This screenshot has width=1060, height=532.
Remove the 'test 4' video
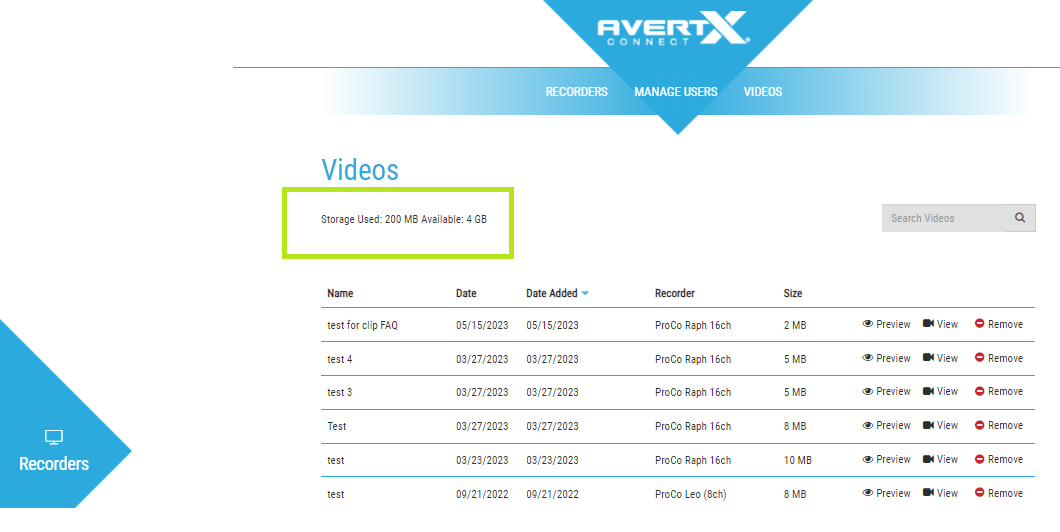(x=998, y=358)
